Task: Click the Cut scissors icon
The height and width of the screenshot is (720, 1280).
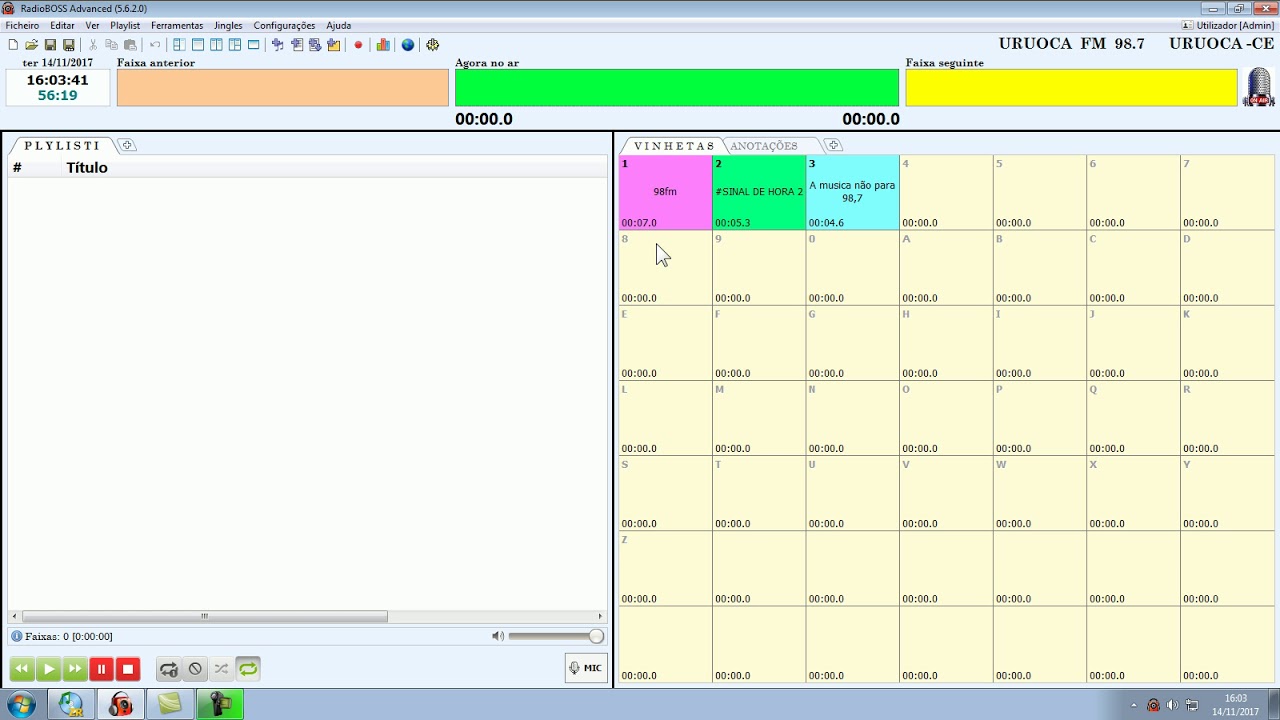Action: tap(93, 45)
